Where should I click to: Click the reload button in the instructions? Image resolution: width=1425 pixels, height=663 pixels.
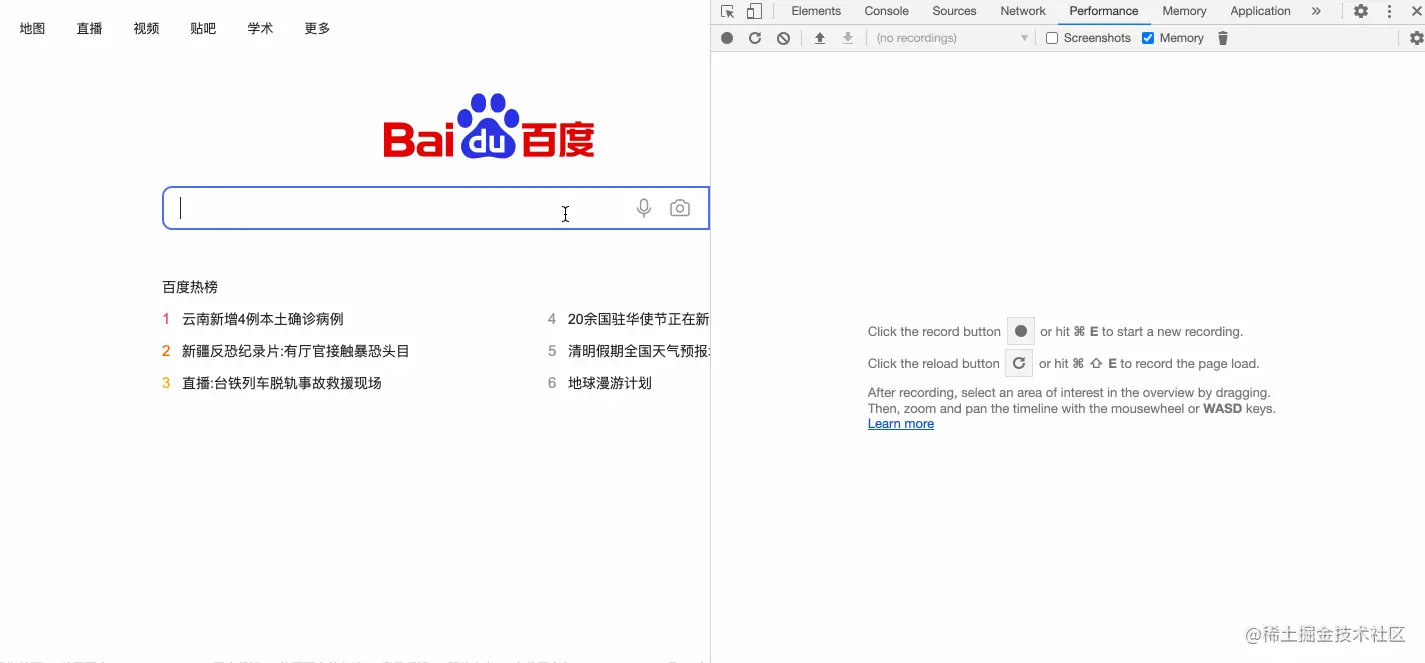1019,363
